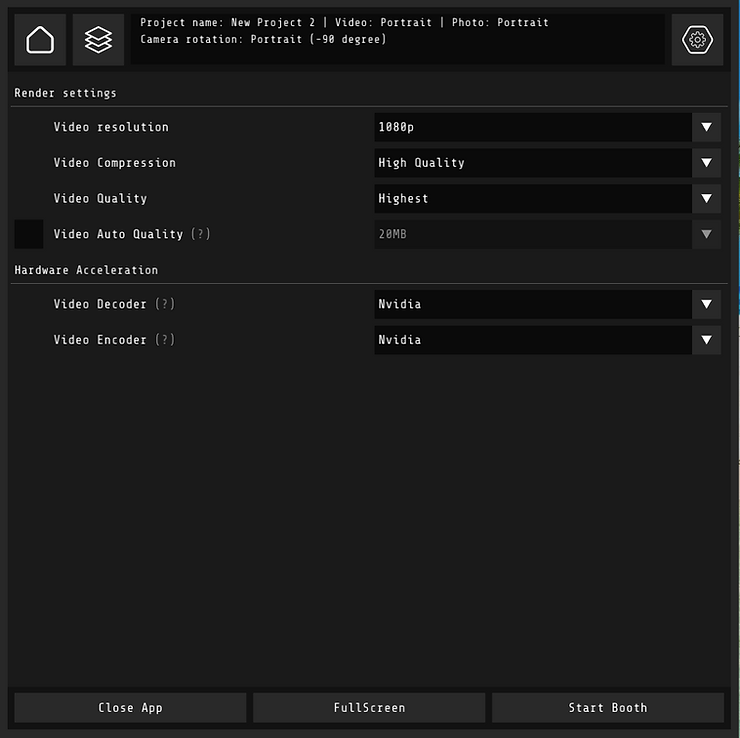Show help for Video Decoder (?)
Viewport: 740px width, 738px height.
(165, 304)
